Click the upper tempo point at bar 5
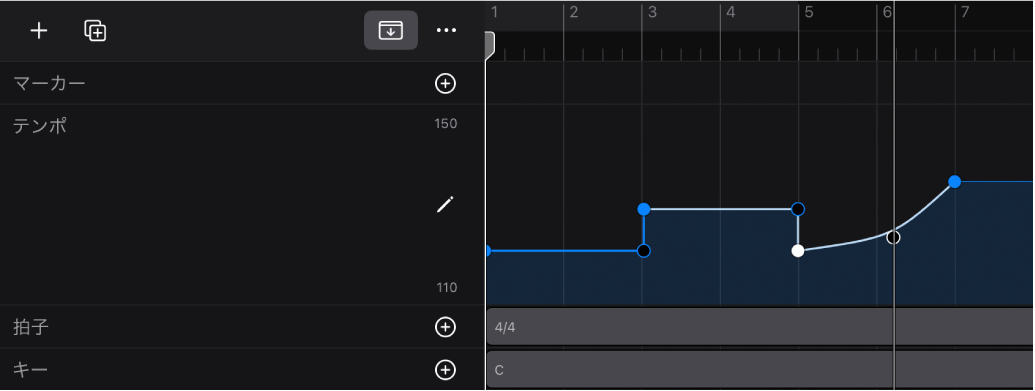1035x391 pixels. click(798, 209)
